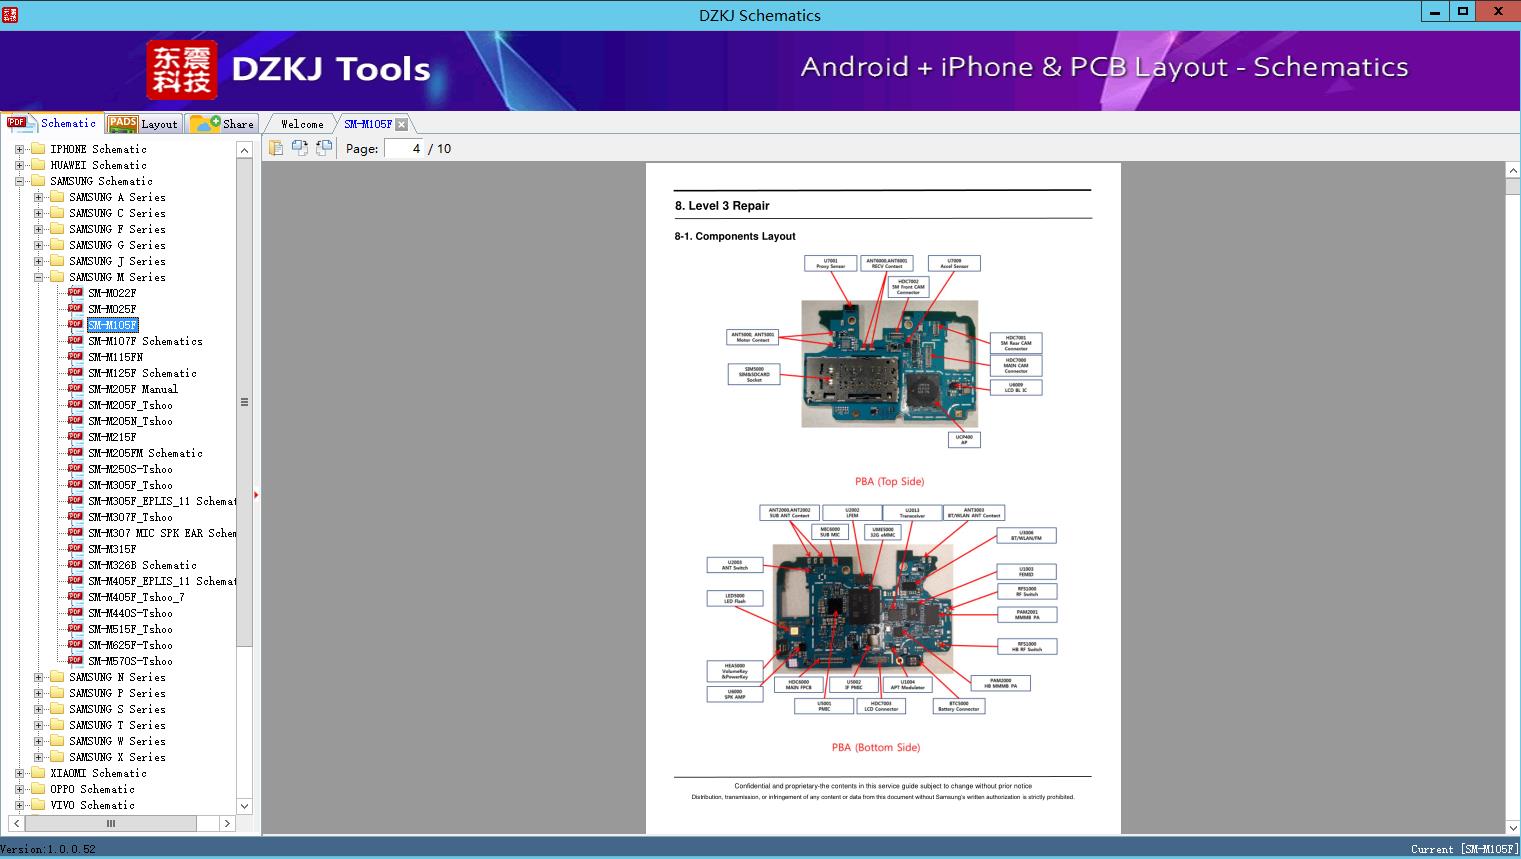Expand the SAMSUNG T Series node
Viewport: 1521px width, 859px height.
pyautogui.click(x=38, y=725)
